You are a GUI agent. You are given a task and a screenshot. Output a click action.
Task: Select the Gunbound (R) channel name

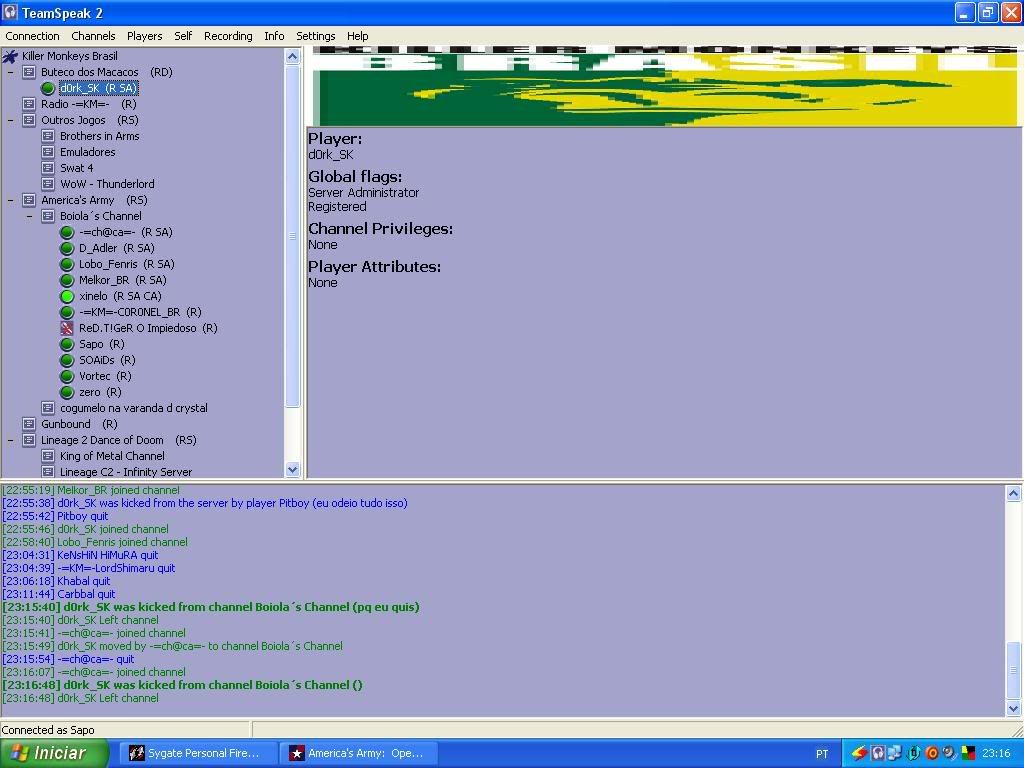[79, 424]
